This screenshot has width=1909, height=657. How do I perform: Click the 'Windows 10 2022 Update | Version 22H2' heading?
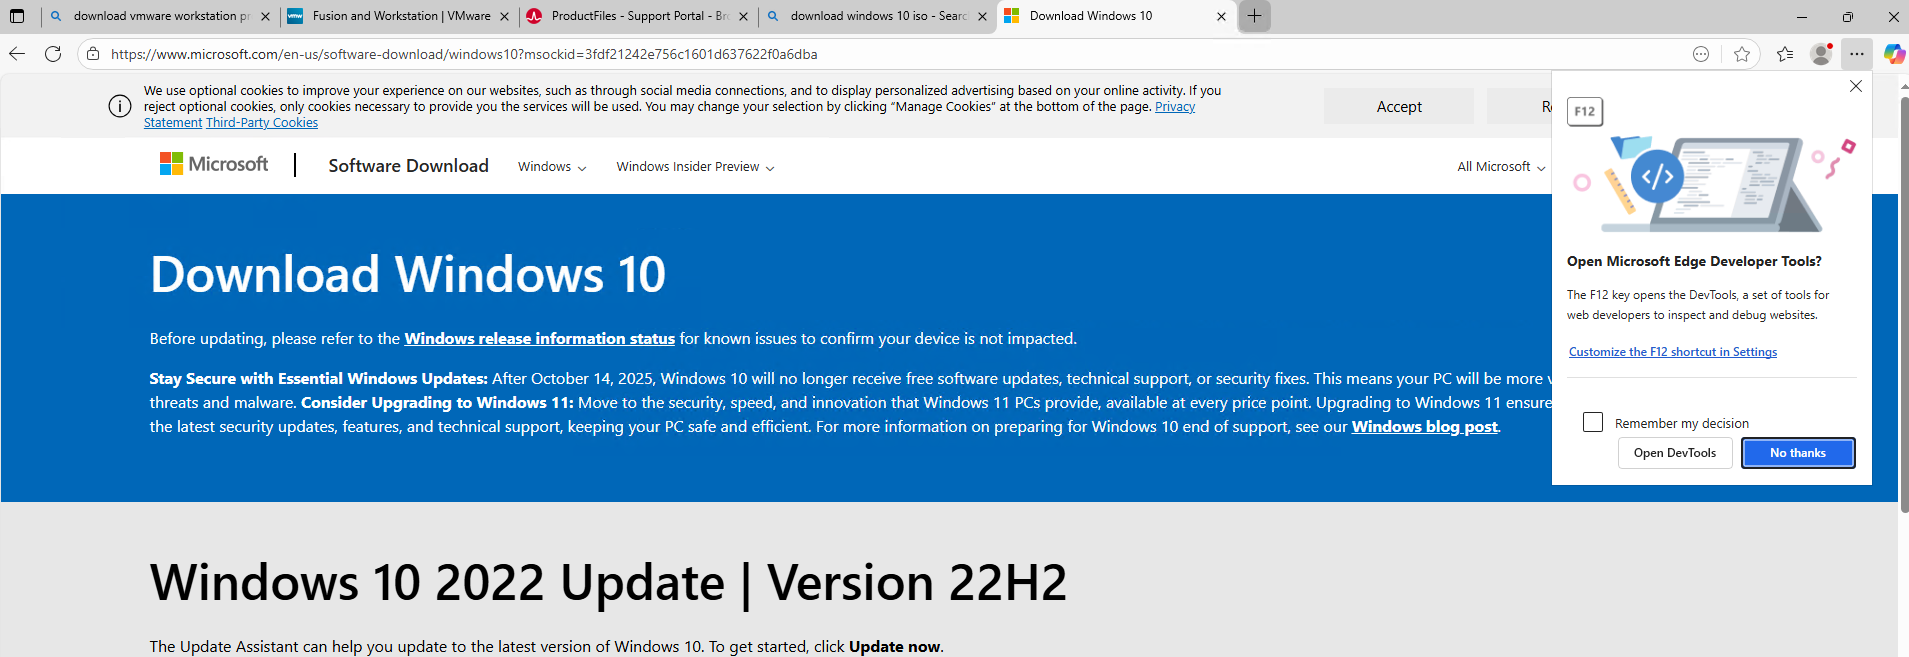coord(608,582)
